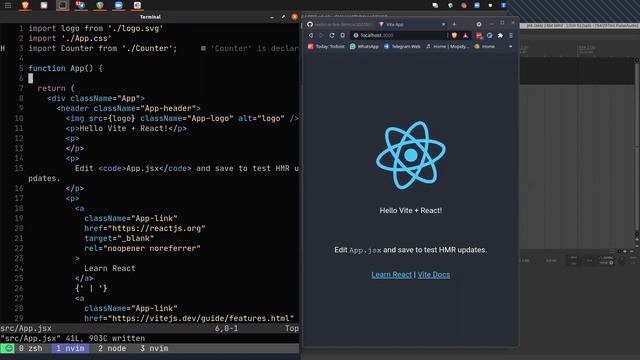The height and width of the screenshot is (360, 640).
Task: Open the Vite Docs link
Action: point(433,275)
